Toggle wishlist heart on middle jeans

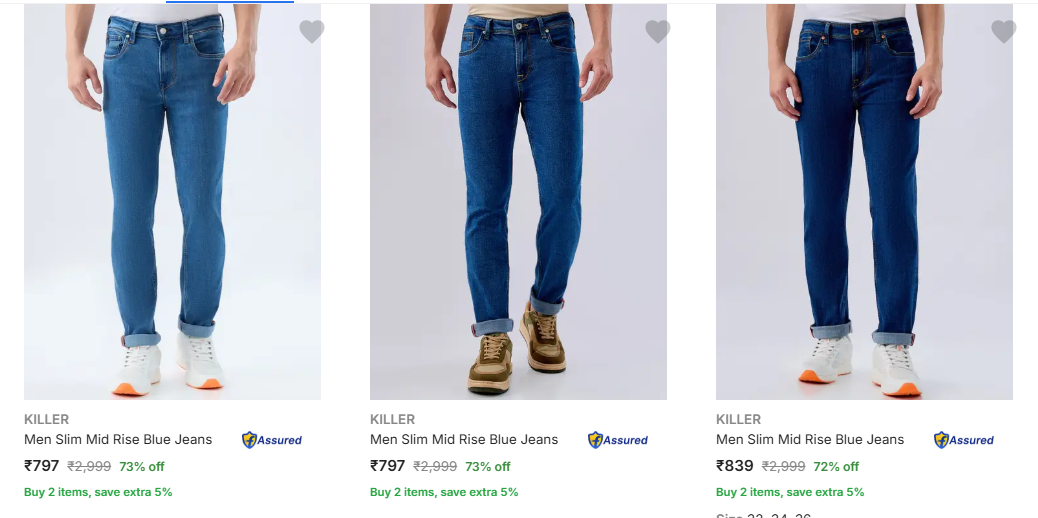658,32
